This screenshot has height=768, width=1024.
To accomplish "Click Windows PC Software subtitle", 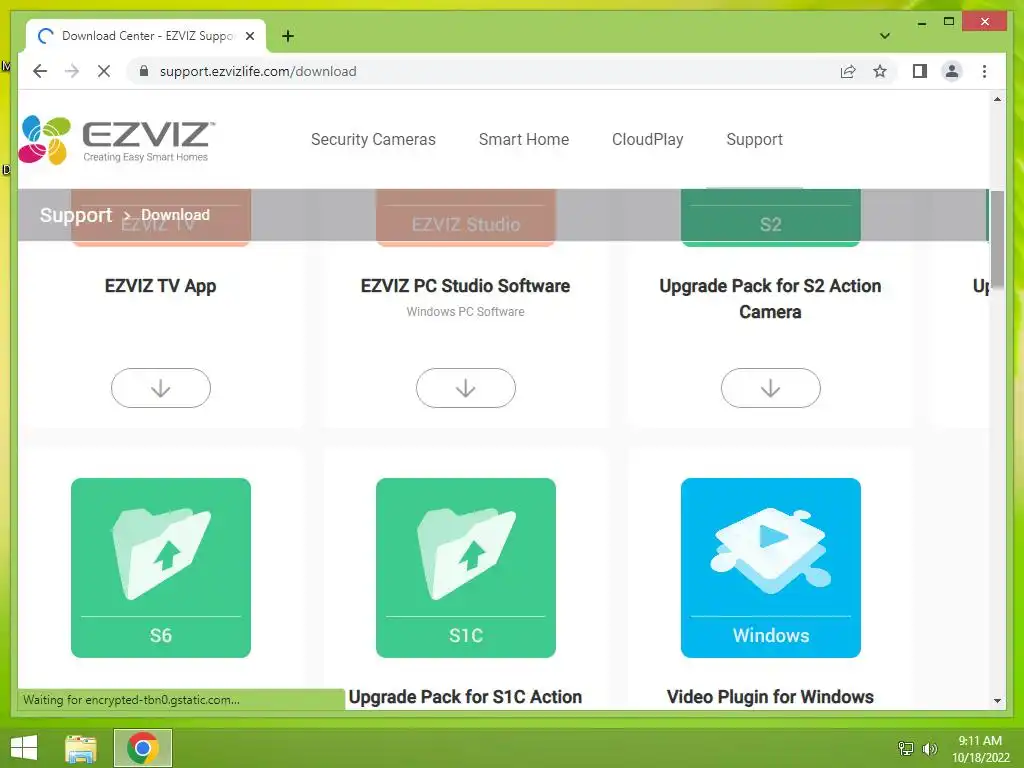I will (466, 312).
